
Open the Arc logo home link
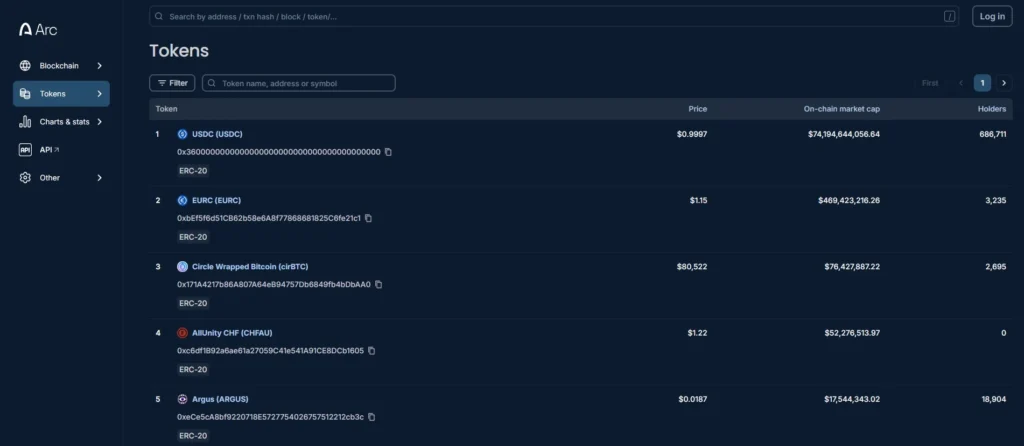point(38,29)
